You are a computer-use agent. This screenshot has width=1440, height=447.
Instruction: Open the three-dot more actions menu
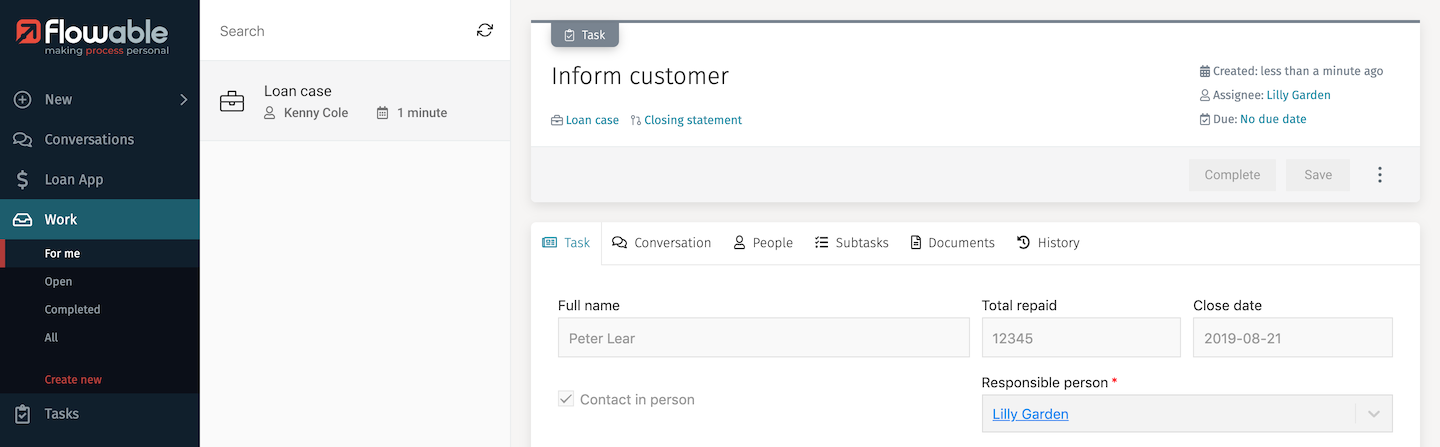[x=1380, y=175]
